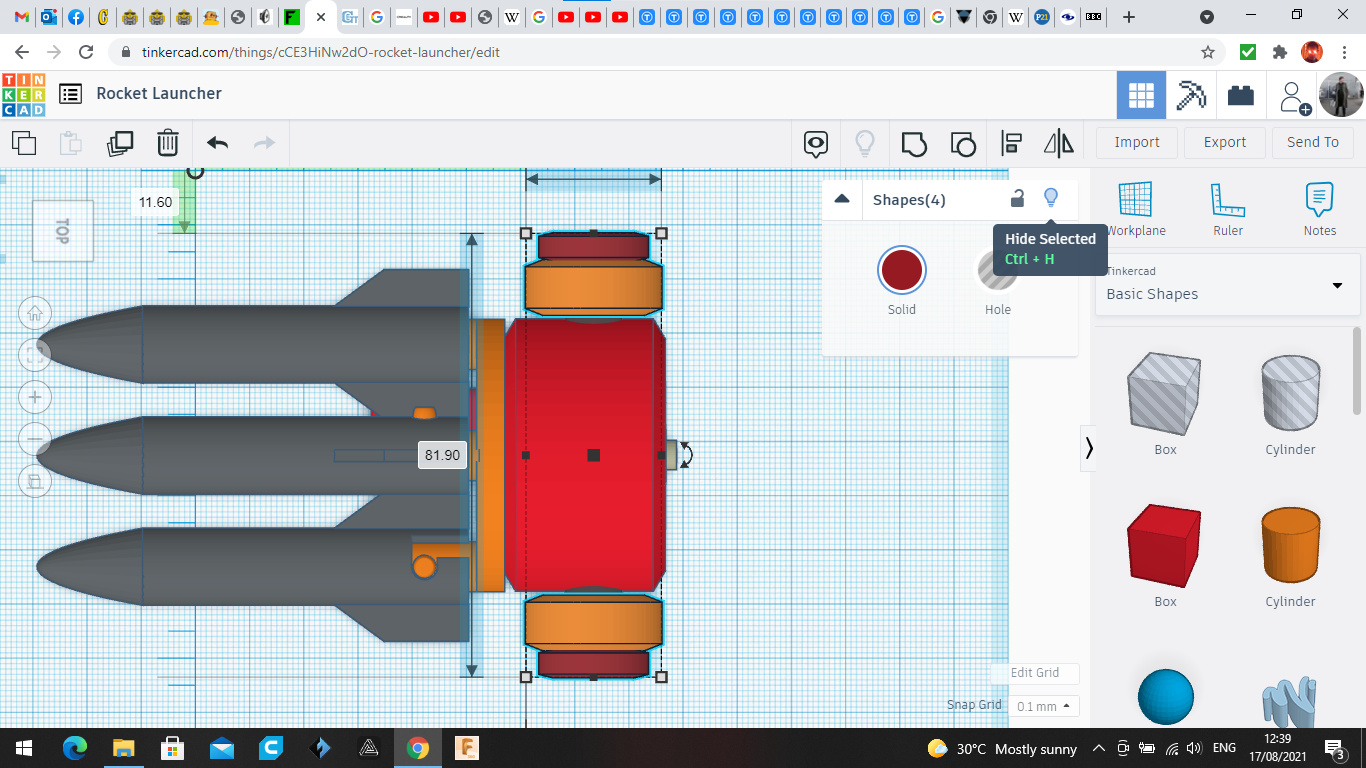Collapse the Shapes(4) inspector panel
The width and height of the screenshot is (1366, 768).
(x=842, y=199)
